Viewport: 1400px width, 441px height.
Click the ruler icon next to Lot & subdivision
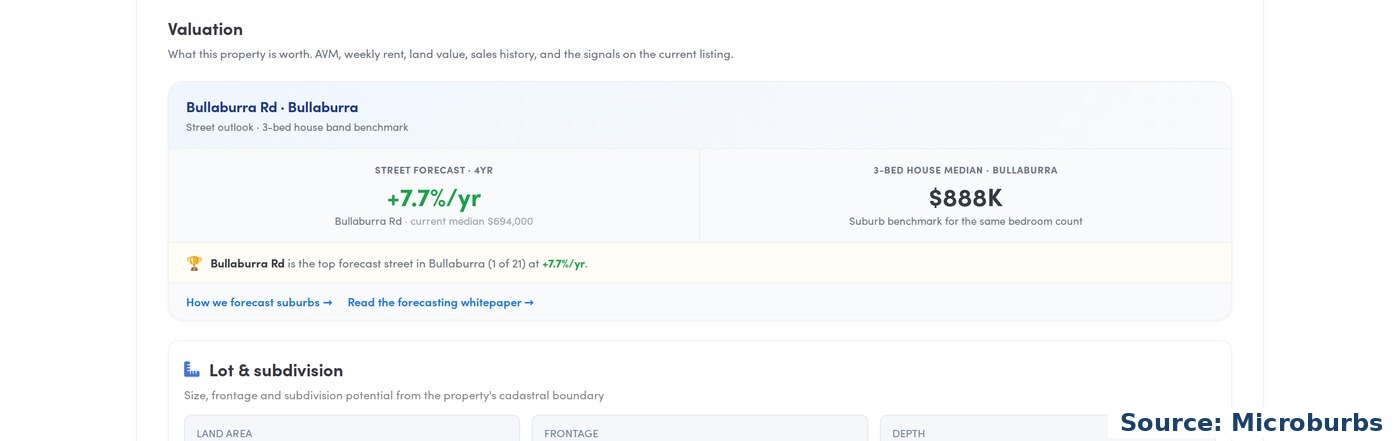192,370
